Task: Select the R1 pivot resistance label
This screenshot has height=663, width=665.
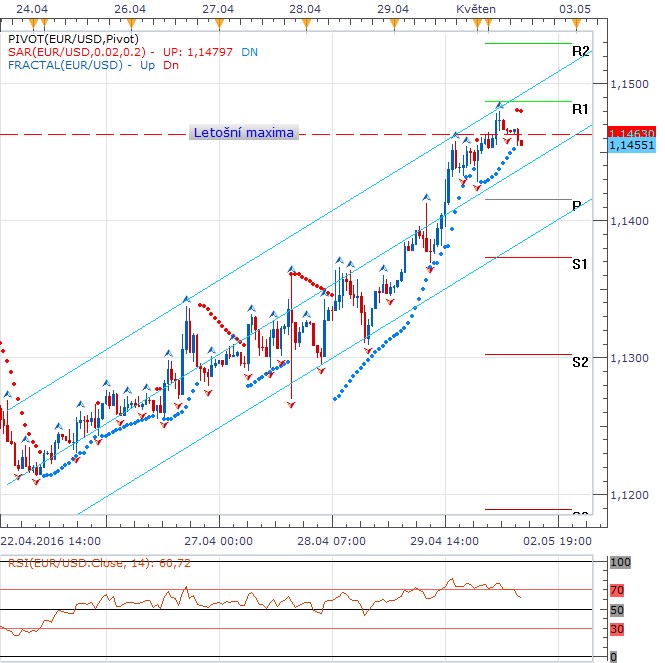Action: [x=580, y=109]
